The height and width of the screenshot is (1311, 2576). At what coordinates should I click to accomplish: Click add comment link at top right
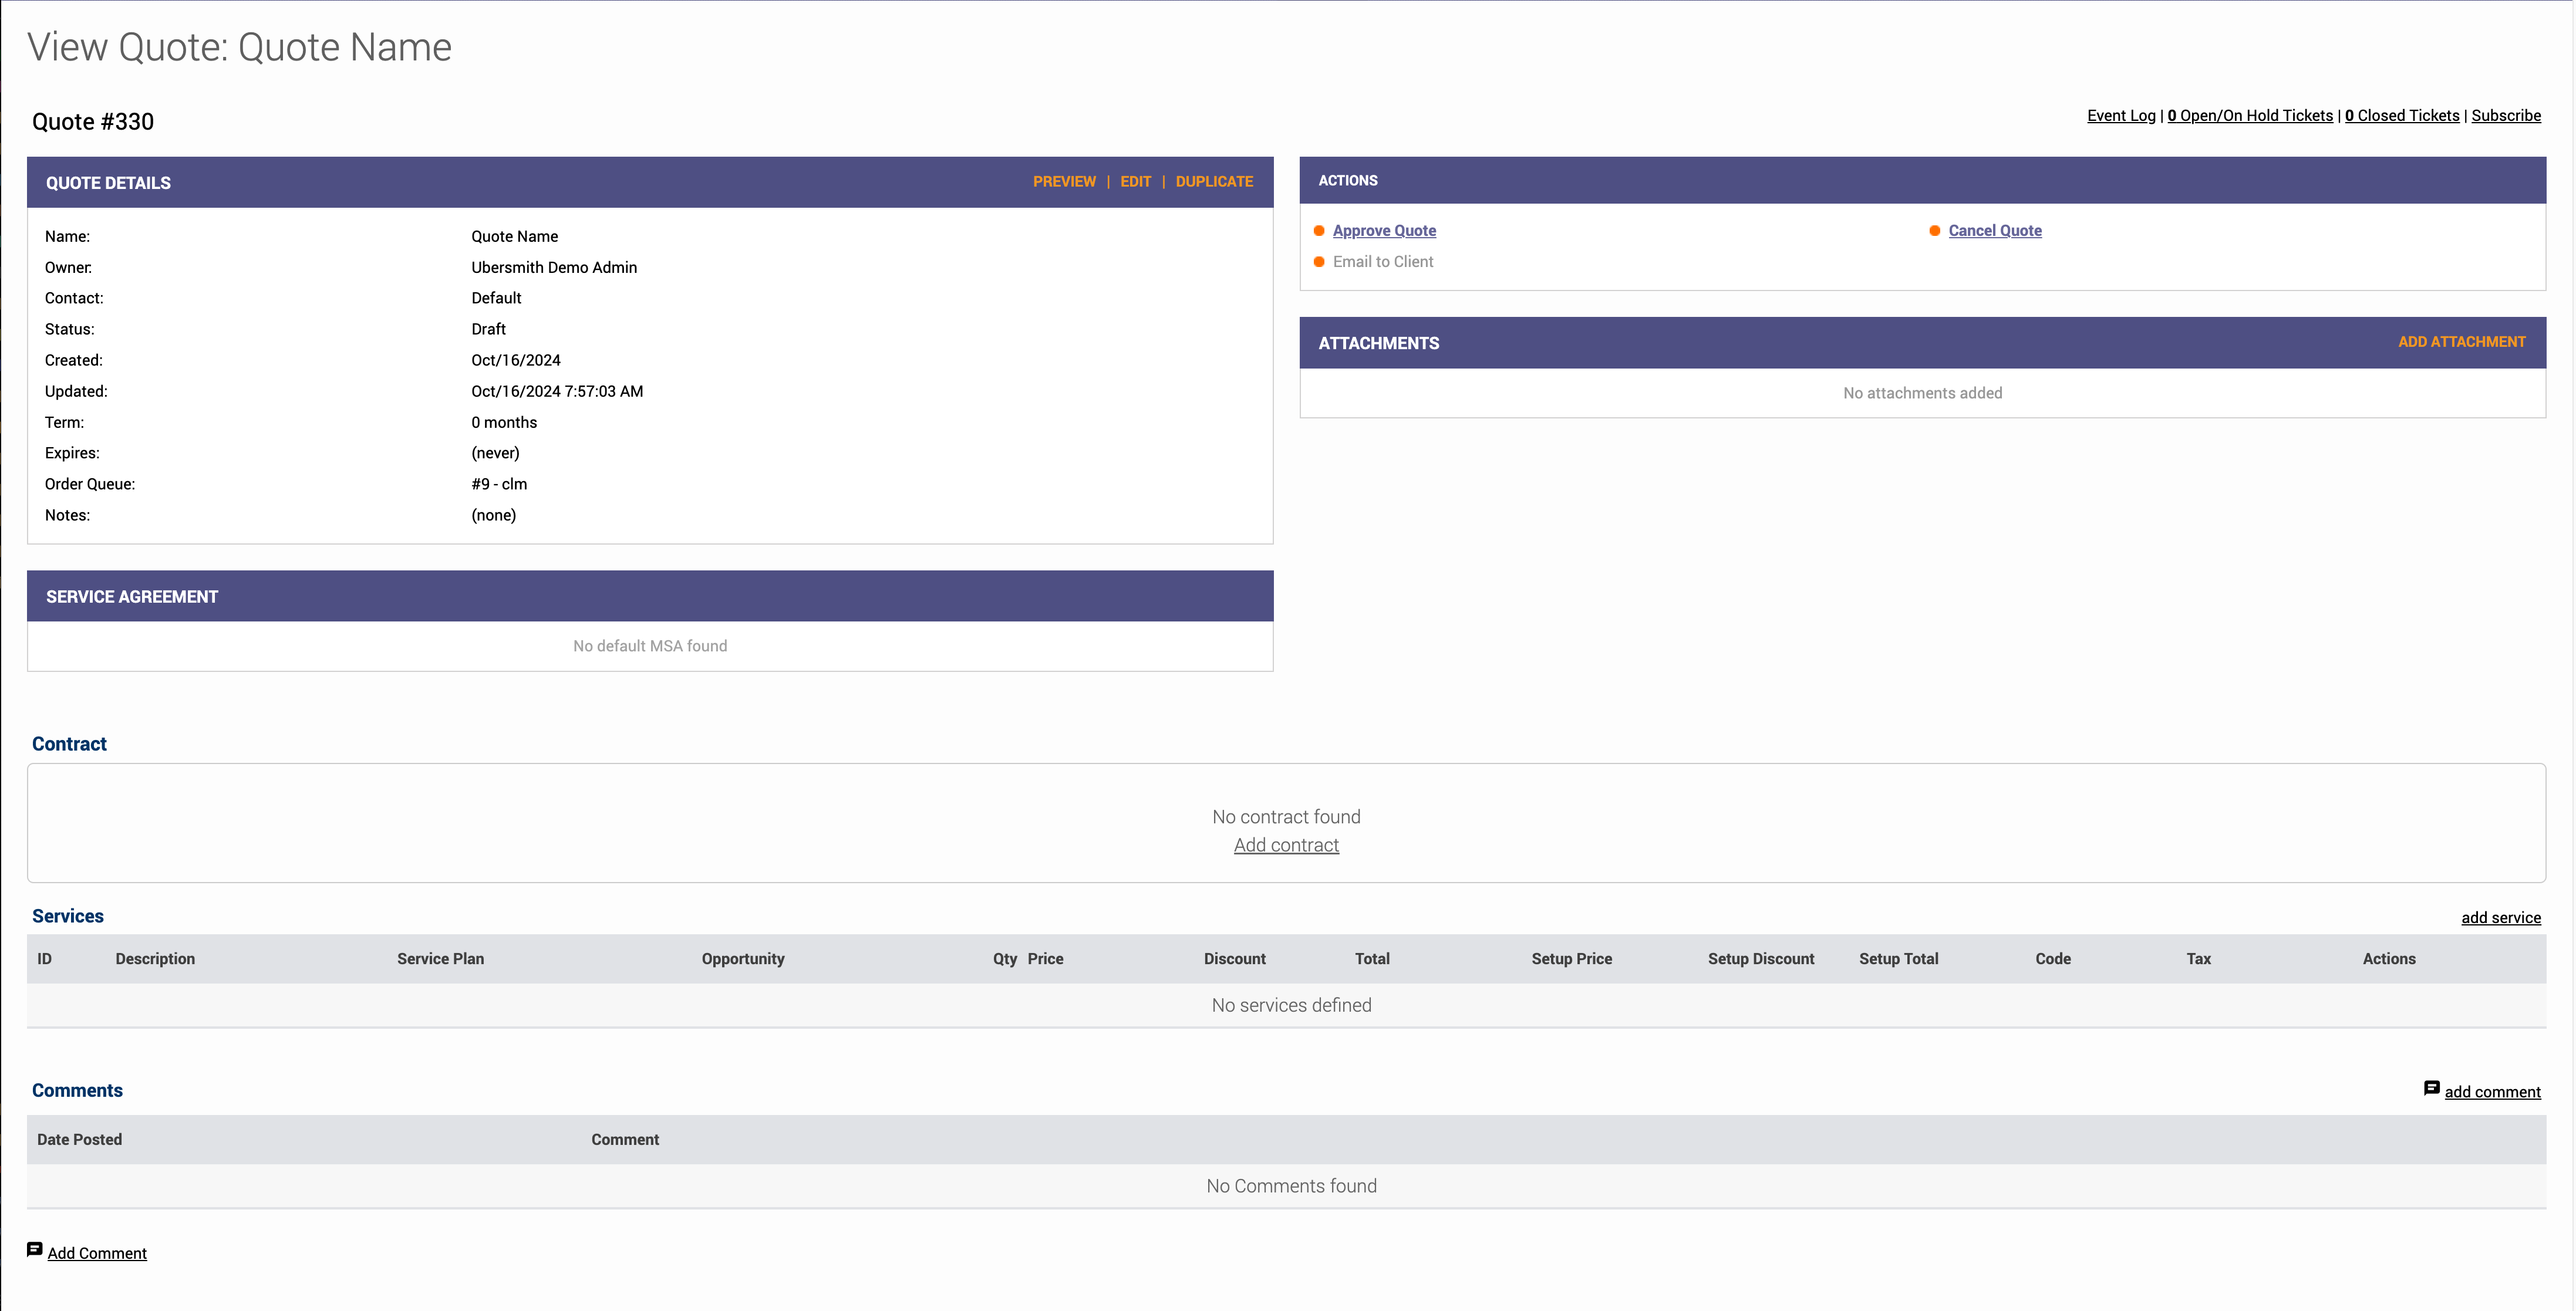2492,1092
